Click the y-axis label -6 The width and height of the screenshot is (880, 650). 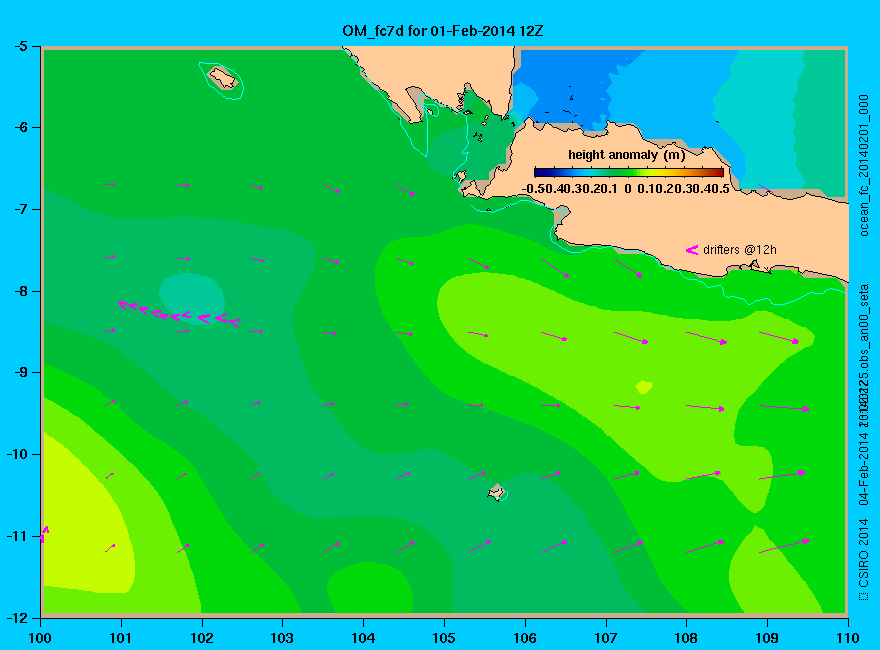(x=20, y=127)
